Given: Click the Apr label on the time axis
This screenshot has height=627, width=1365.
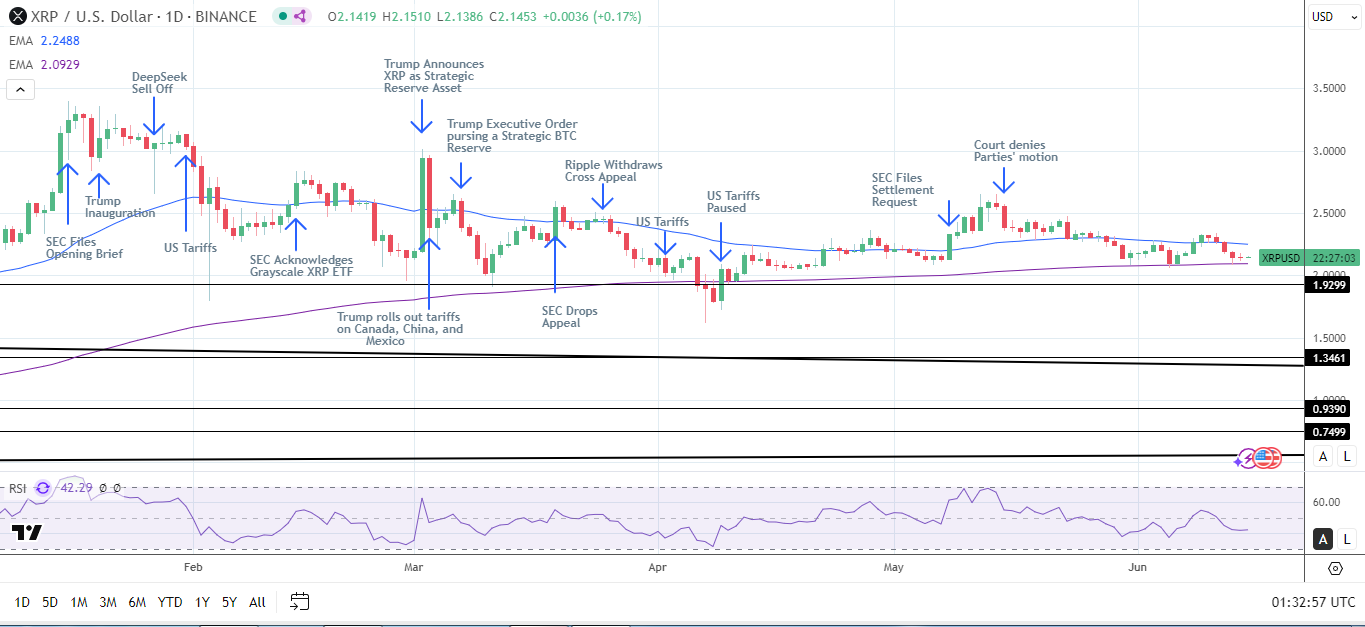Looking at the screenshot, I should 657,567.
